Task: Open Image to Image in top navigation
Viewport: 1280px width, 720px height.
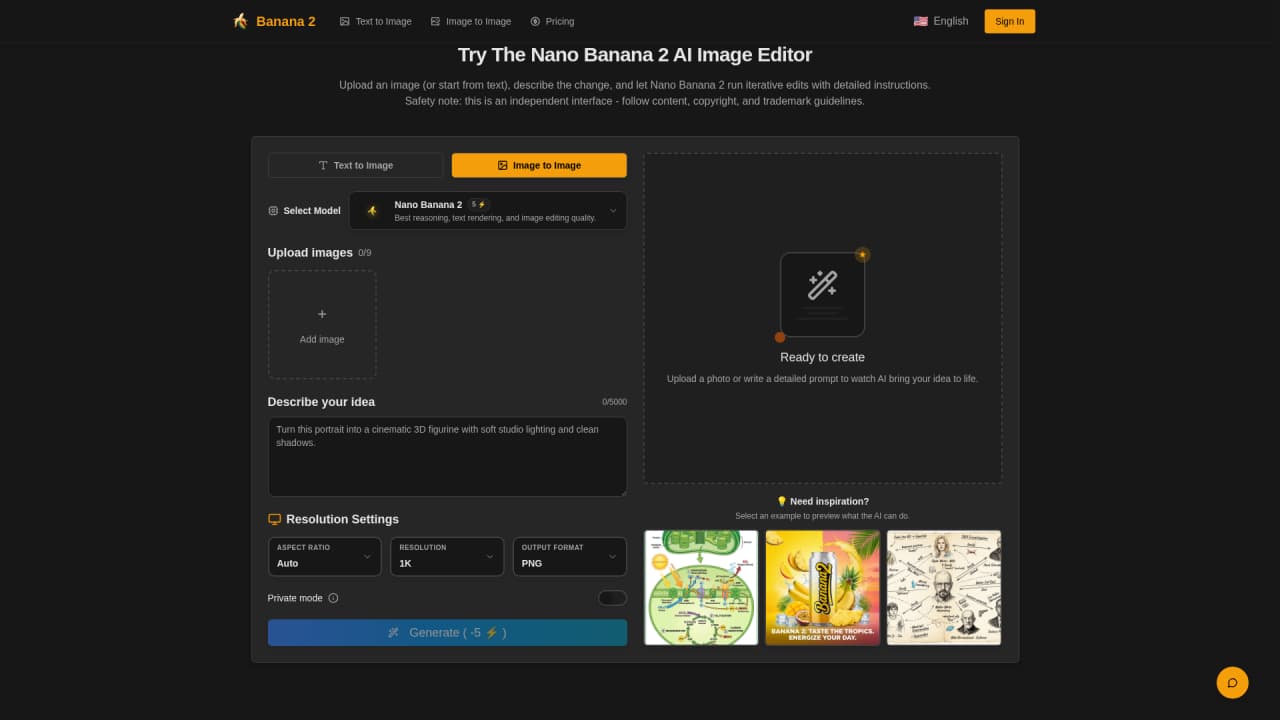Action: (x=470, y=21)
